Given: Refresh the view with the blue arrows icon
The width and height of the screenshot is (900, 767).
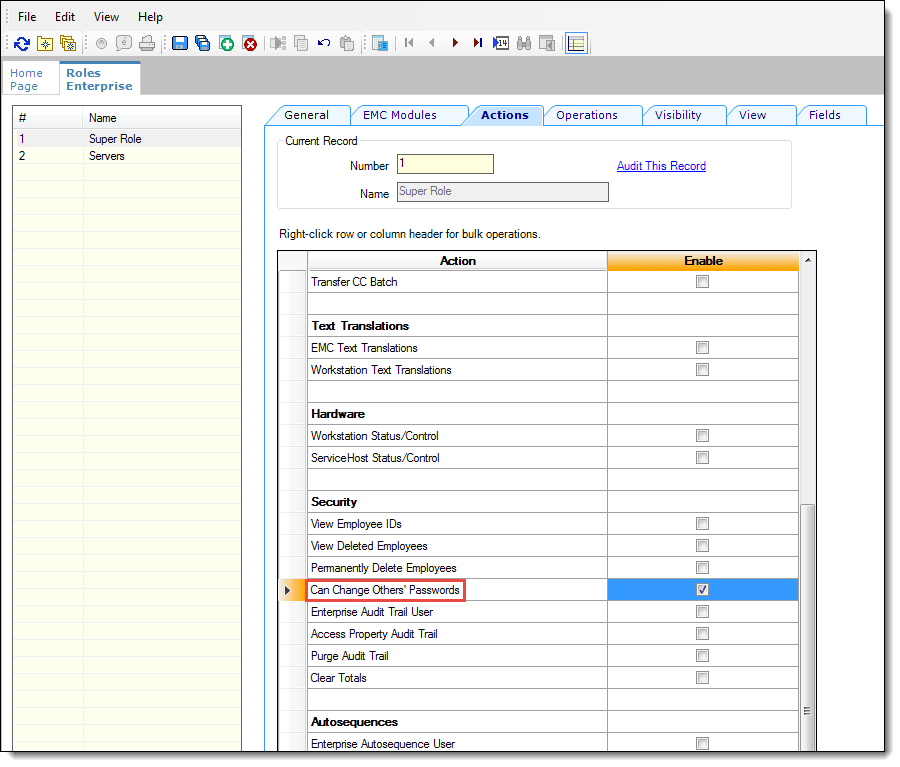Looking at the screenshot, I should coord(21,43).
